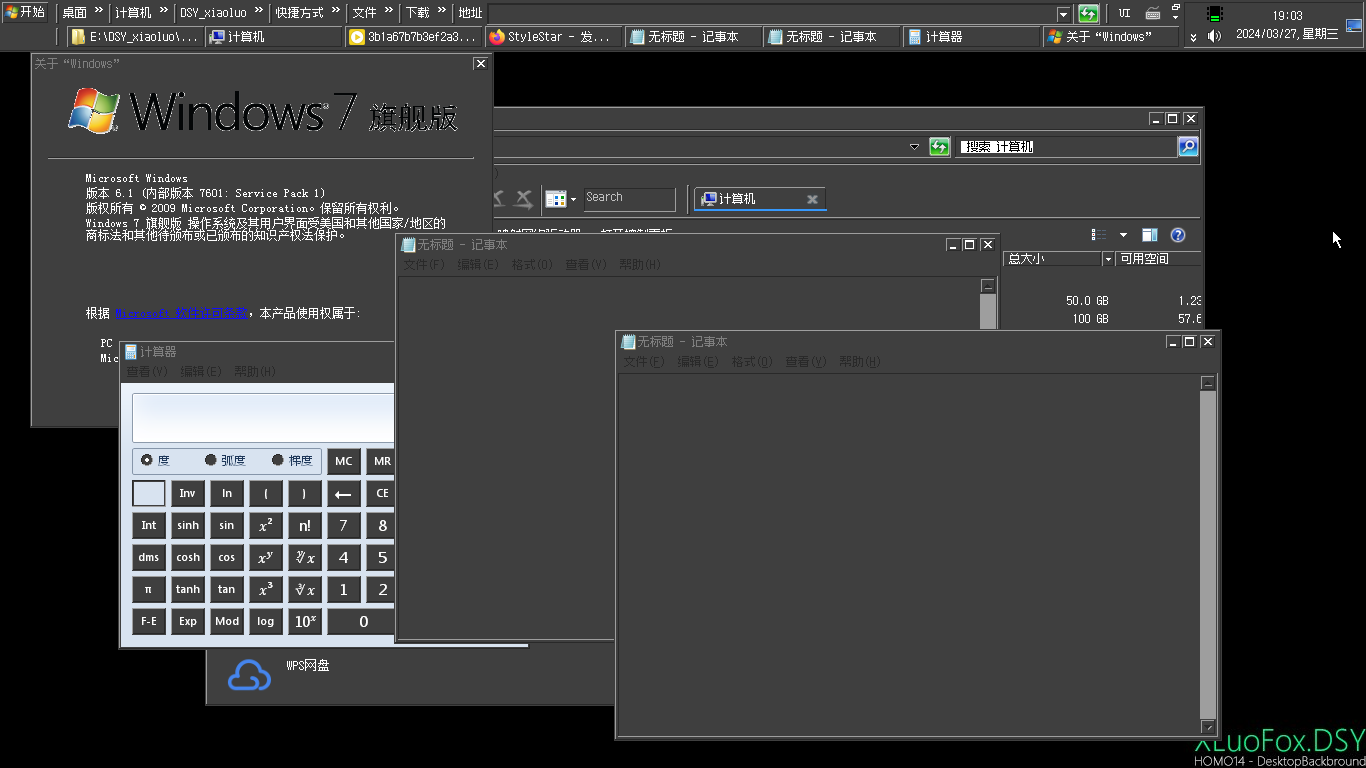Switch to the 关于 Windows taskbar item
The image size is (1366, 768).
click(x=1110, y=36)
